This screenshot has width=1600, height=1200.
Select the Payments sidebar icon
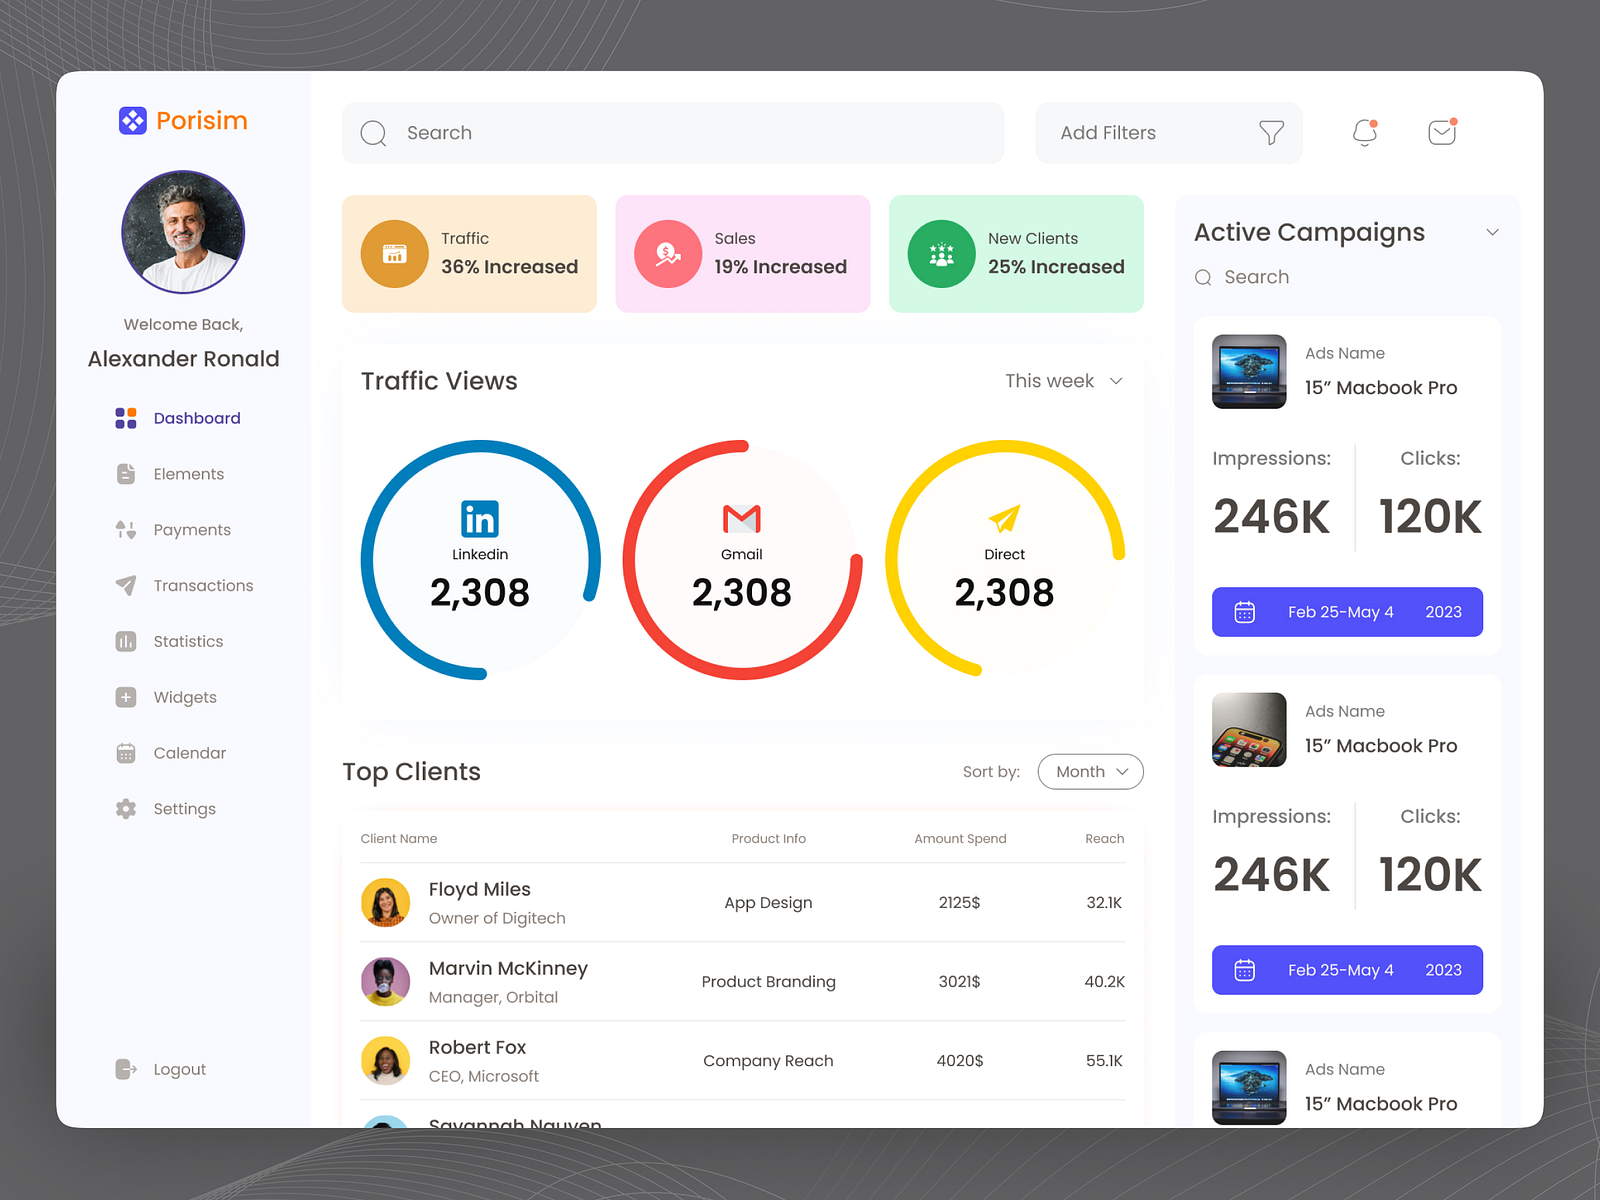pos(126,530)
